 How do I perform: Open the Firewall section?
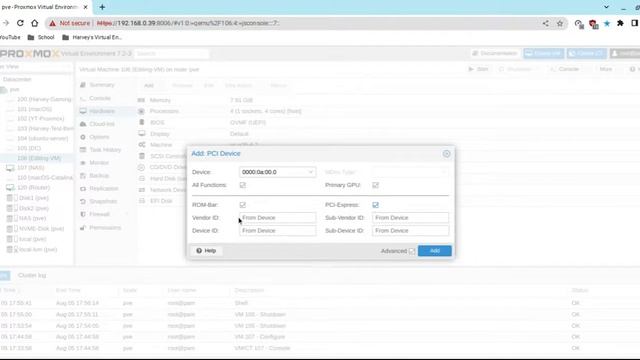click(99, 214)
